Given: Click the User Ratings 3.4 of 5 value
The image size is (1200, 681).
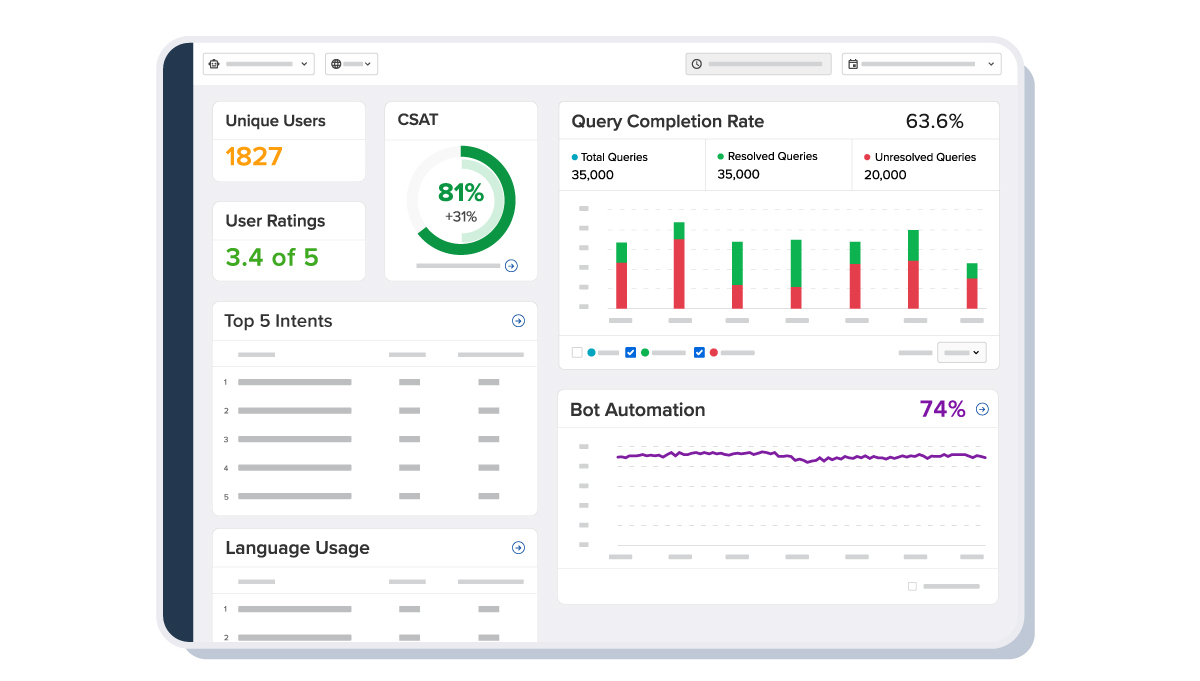Looking at the screenshot, I should click(272, 257).
